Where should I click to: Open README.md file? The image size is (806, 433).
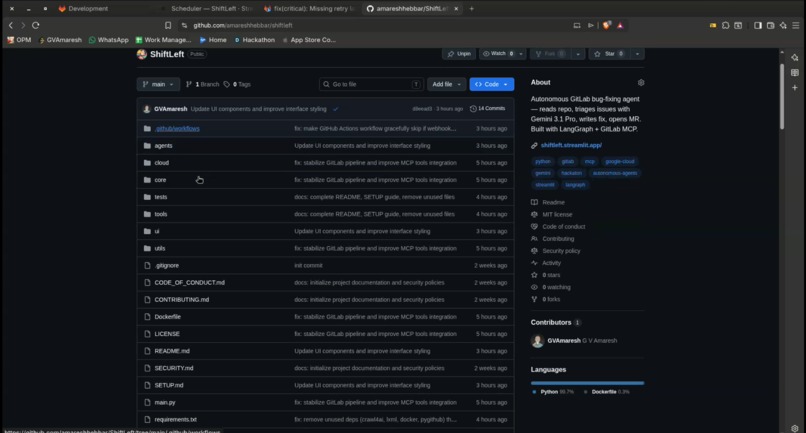[172, 351]
